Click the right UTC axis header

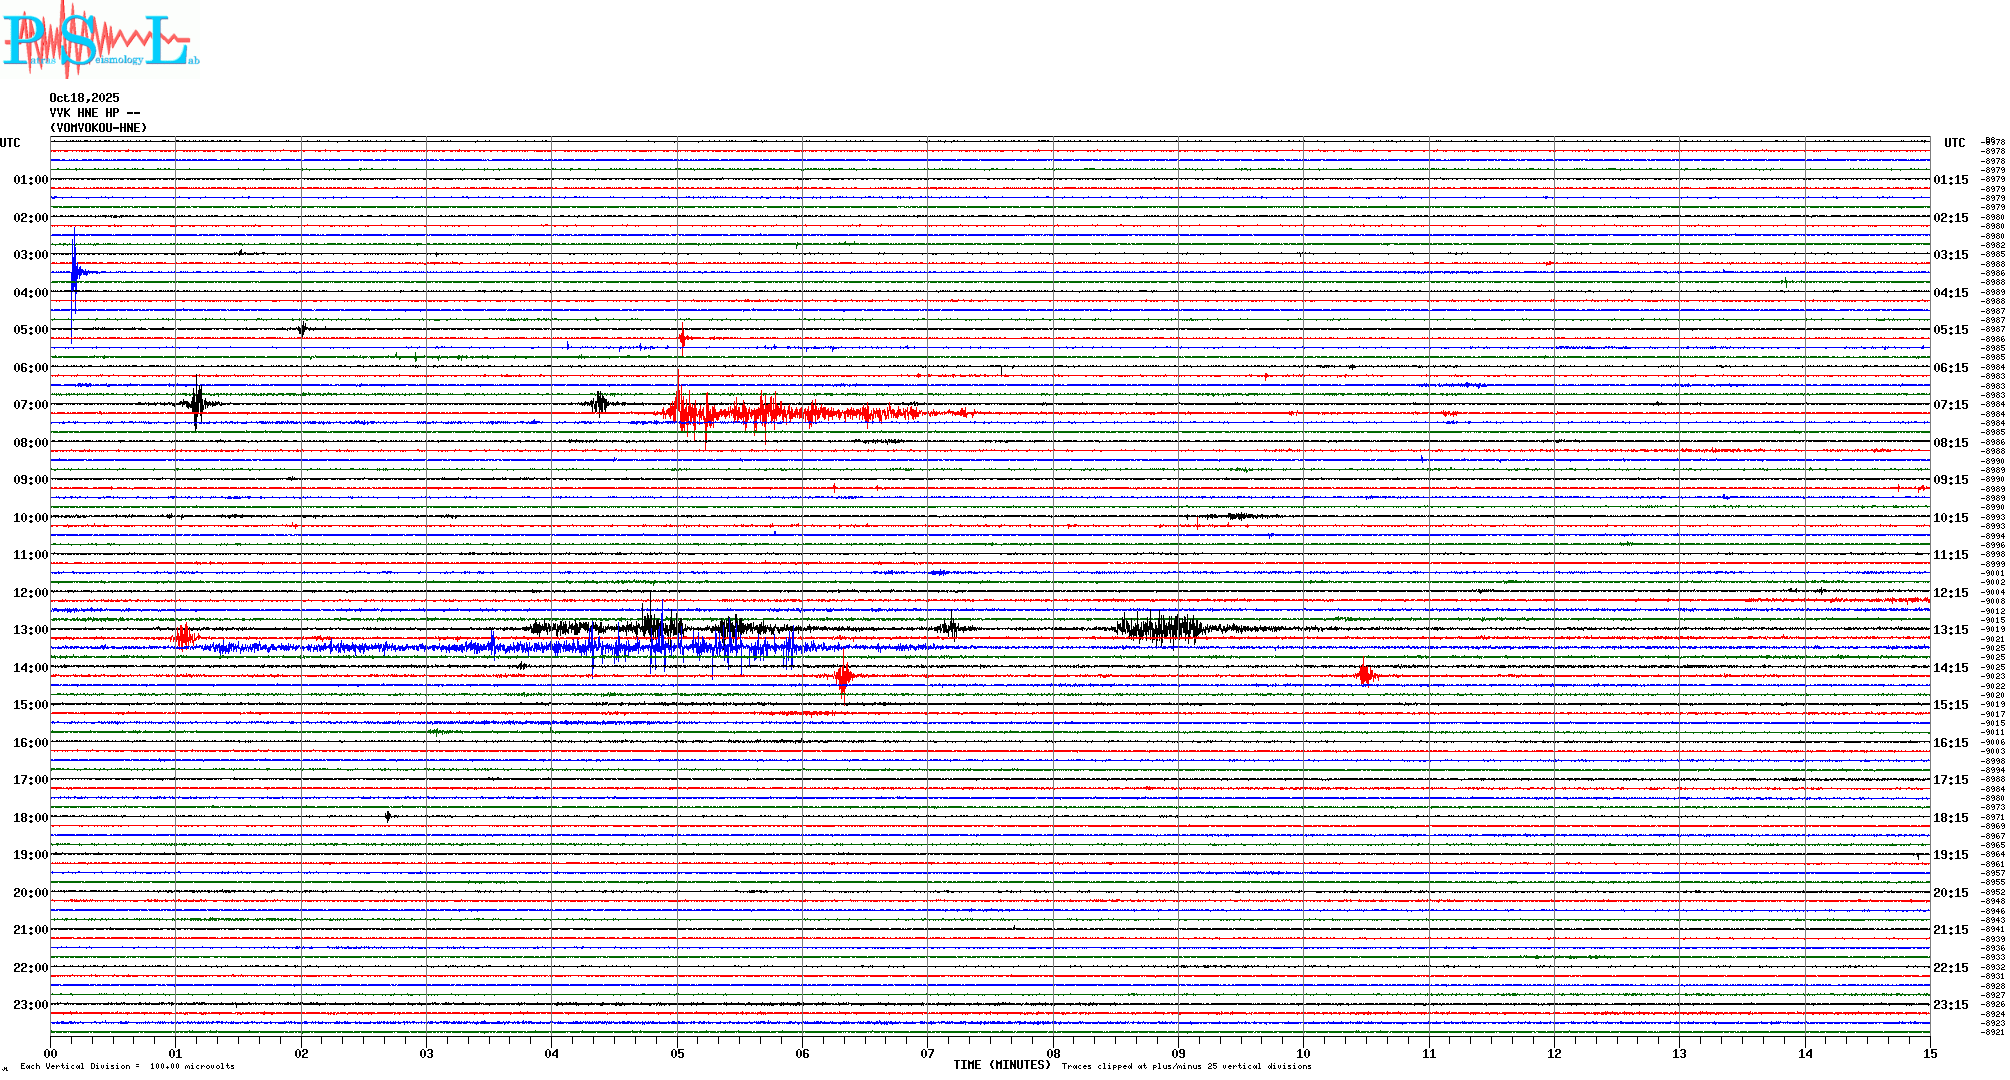tap(1954, 143)
